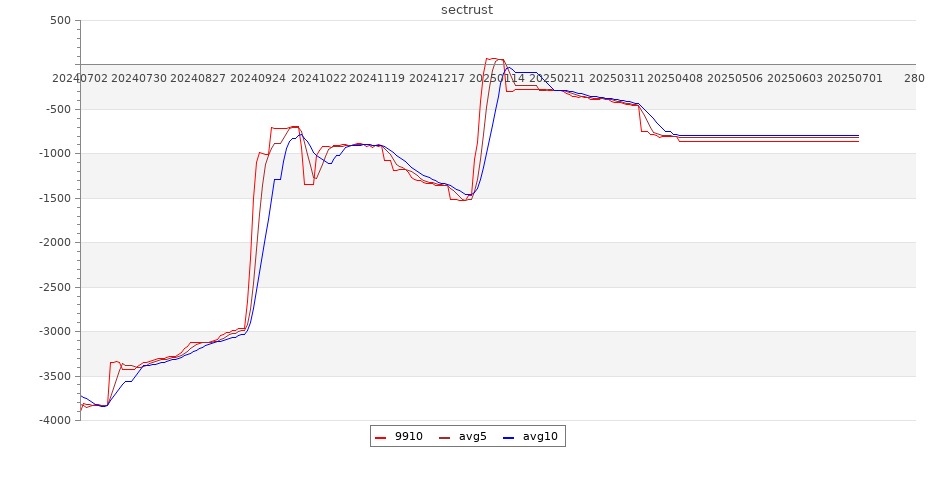Click the sectrust chart title
Screen dimensions: 935x500
tap(467, 10)
